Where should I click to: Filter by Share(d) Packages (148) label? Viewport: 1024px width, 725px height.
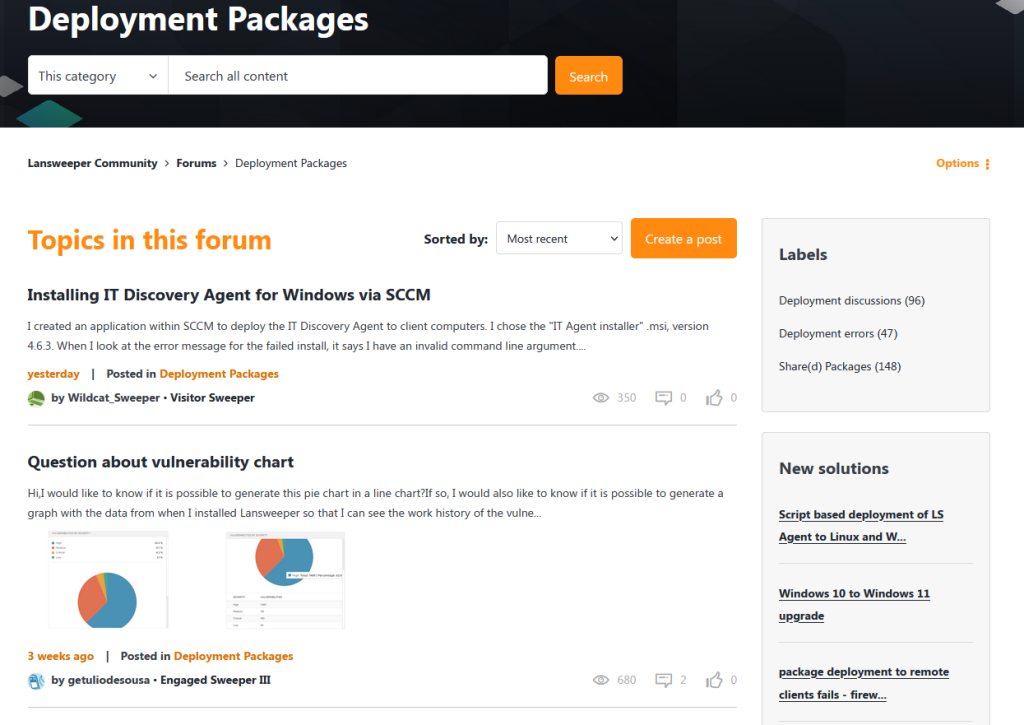tap(840, 366)
